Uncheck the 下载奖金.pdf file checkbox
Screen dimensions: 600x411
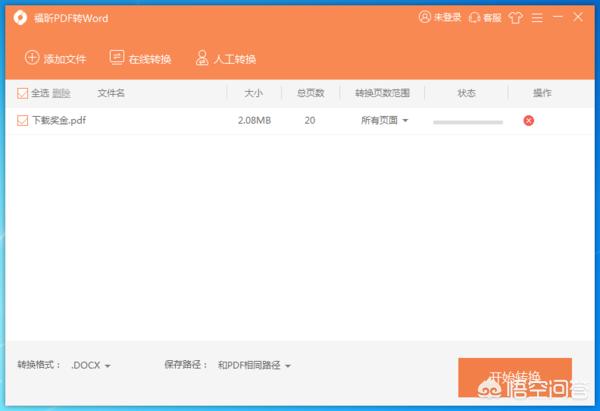pyautogui.click(x=23, y=120)
